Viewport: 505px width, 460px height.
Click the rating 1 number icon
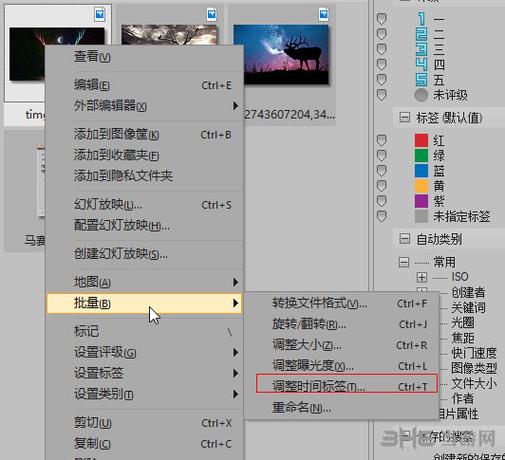422,19
